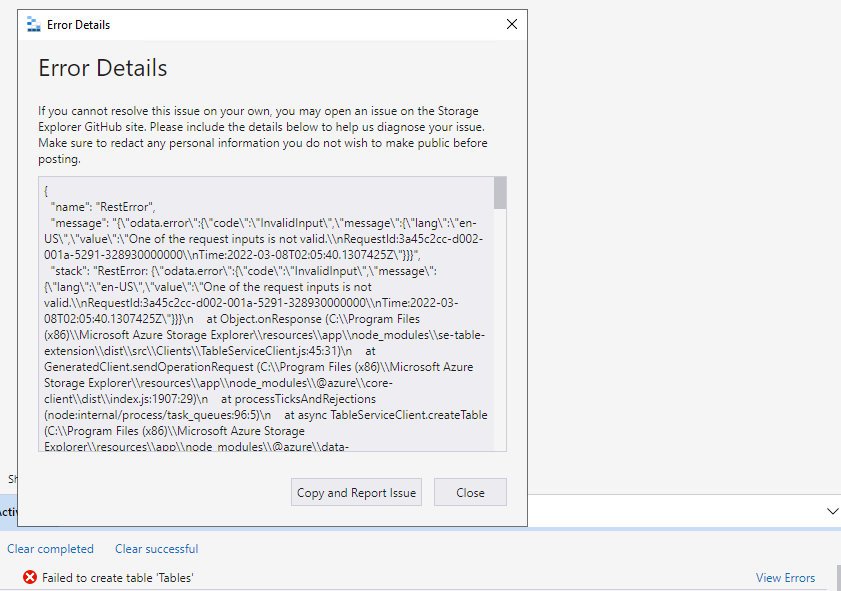The width and height of the screenshot is (841, 591).
Task: Click the "Error Details" heading text
Action: [102, 68]
